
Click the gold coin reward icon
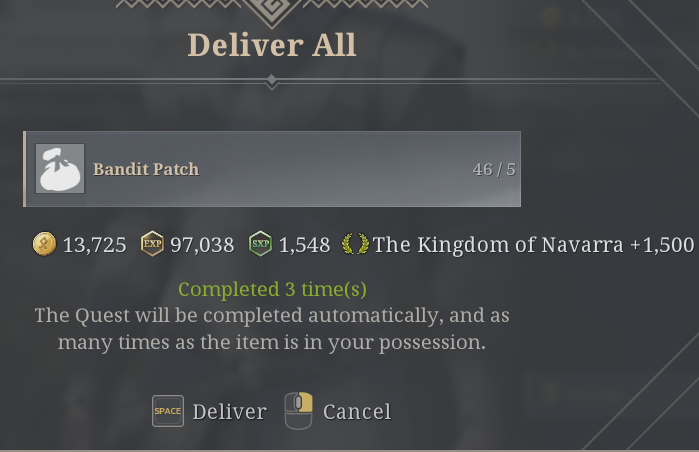pyautogui.click(x=44, y=244)
